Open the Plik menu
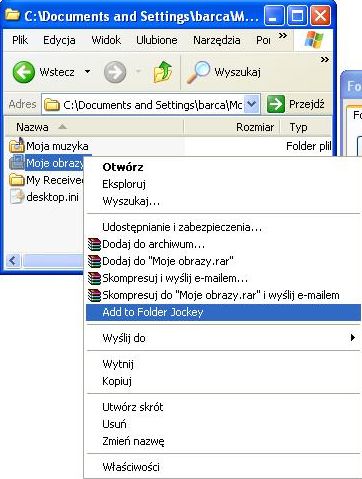362x479 pixels. click(x=20, y=40)
